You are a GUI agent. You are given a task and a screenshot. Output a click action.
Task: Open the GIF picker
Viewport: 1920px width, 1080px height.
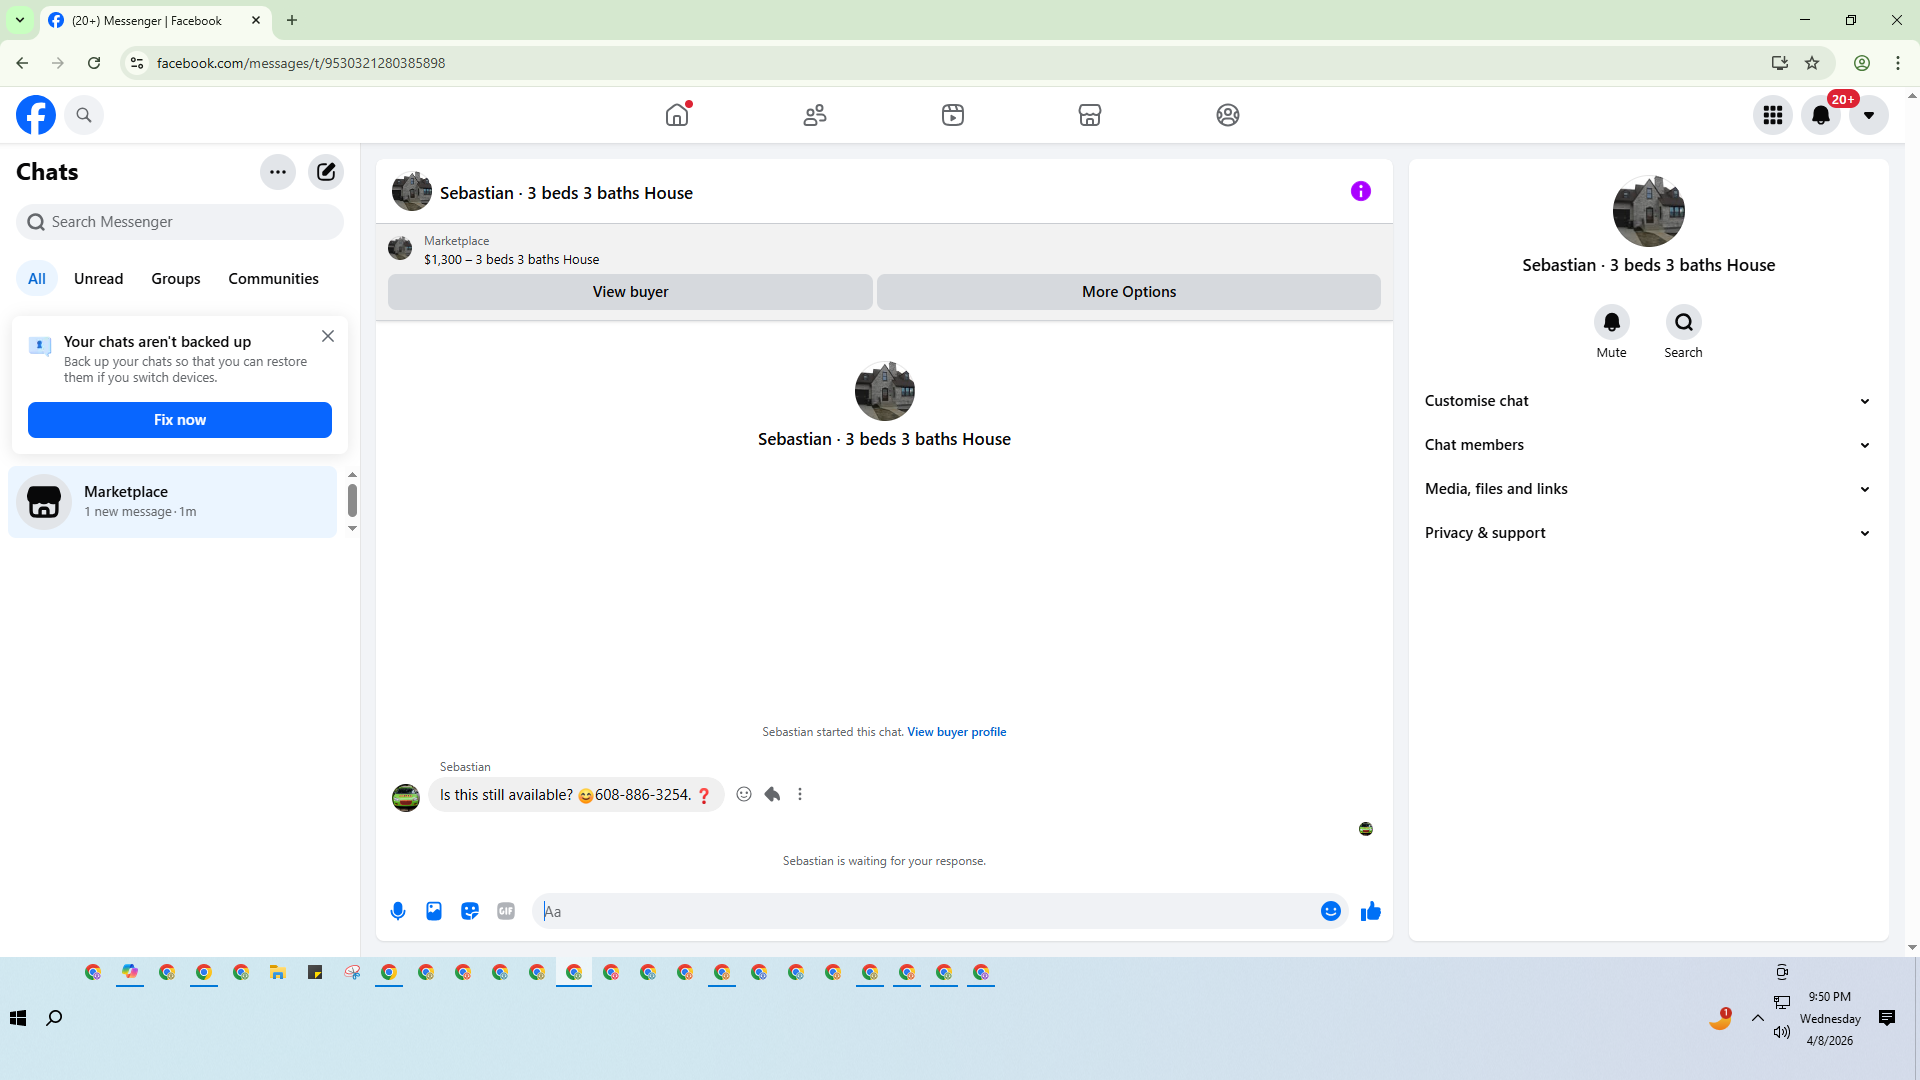(x=506, y=911)
